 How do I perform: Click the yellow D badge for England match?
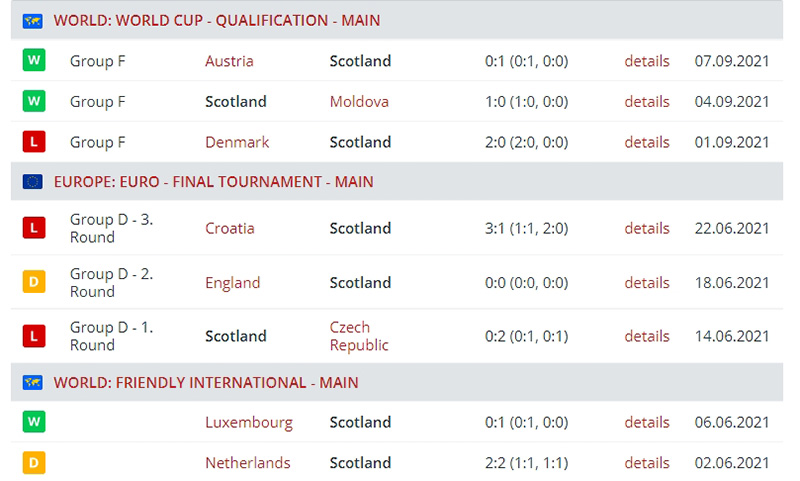(34, 282)
